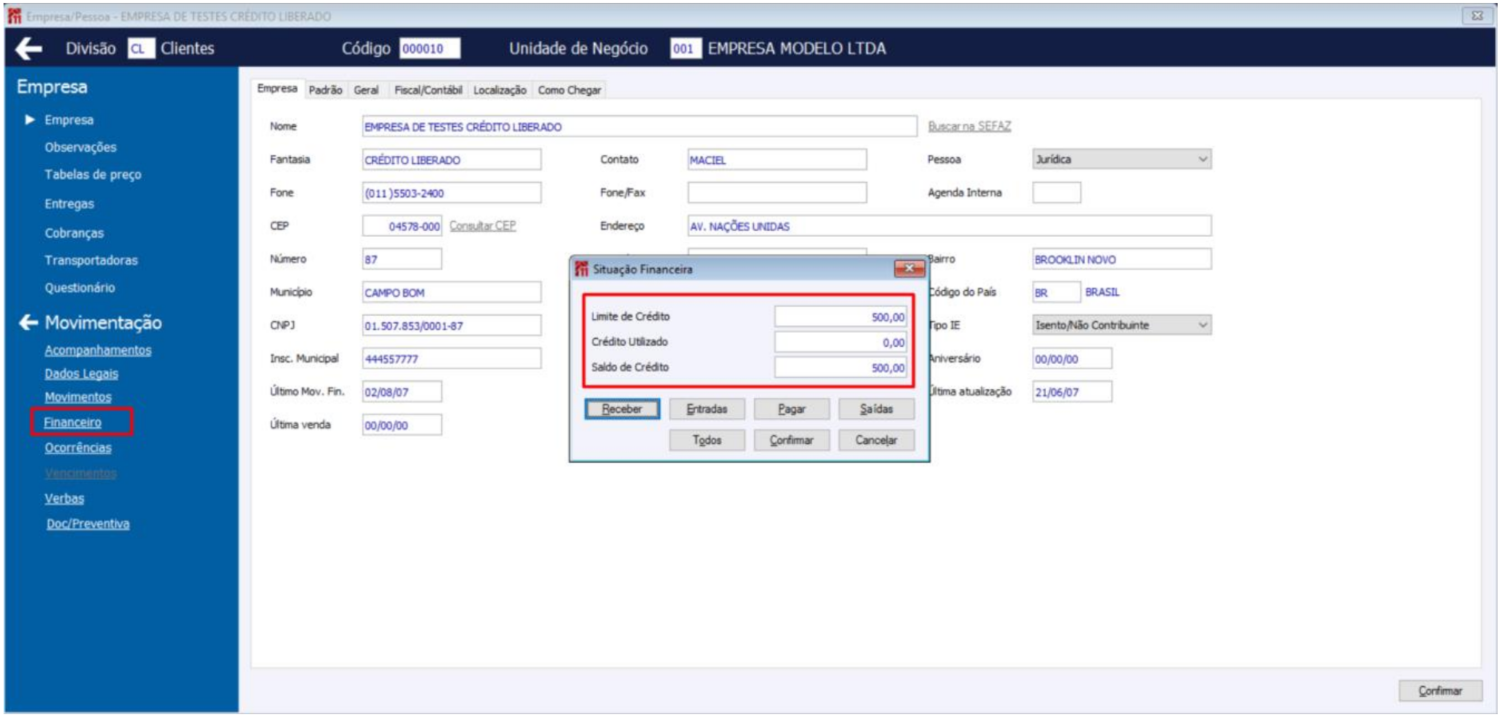Switch to the Fiscal/Contábil tab

coord(428,90)
